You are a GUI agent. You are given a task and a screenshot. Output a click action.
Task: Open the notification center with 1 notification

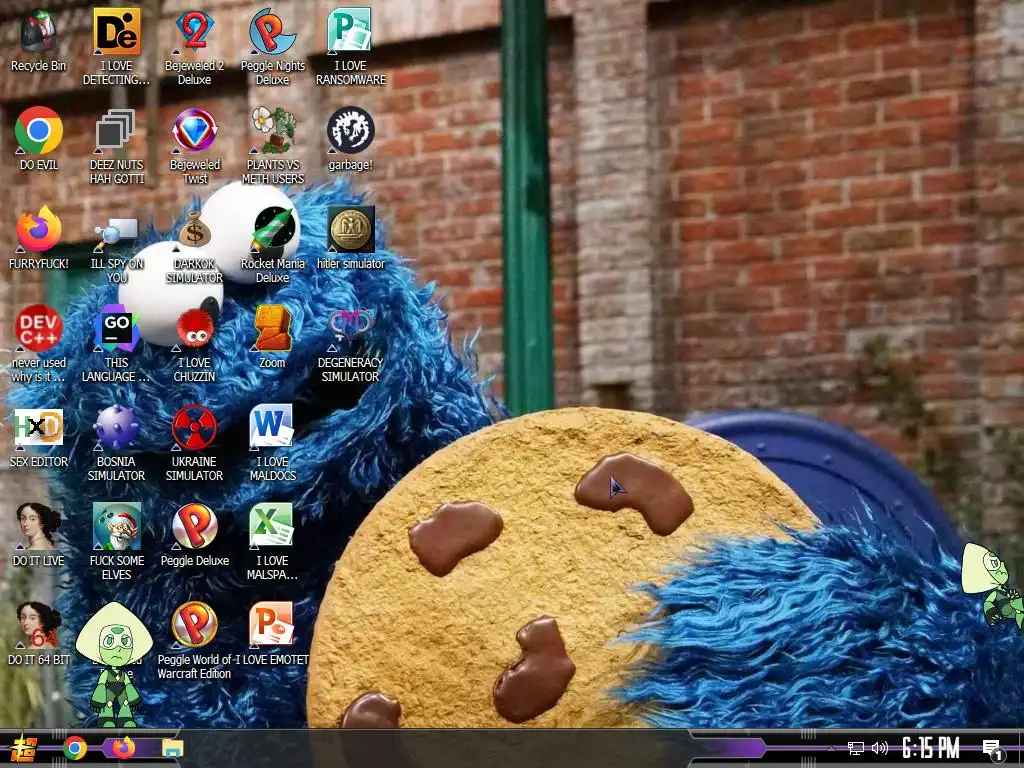[992, 749]
